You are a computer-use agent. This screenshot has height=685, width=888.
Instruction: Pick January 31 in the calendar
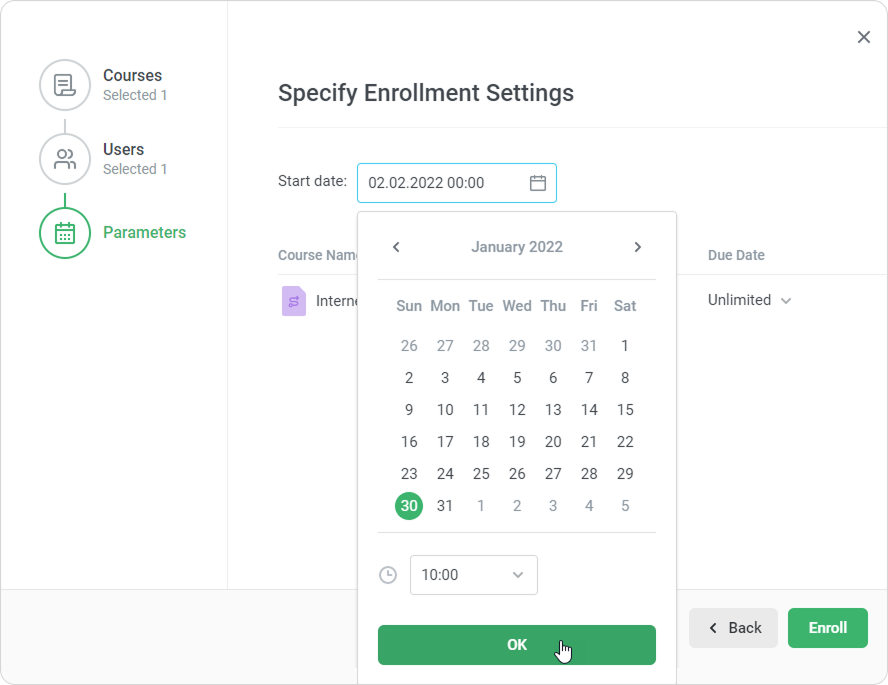coord(445,506)
